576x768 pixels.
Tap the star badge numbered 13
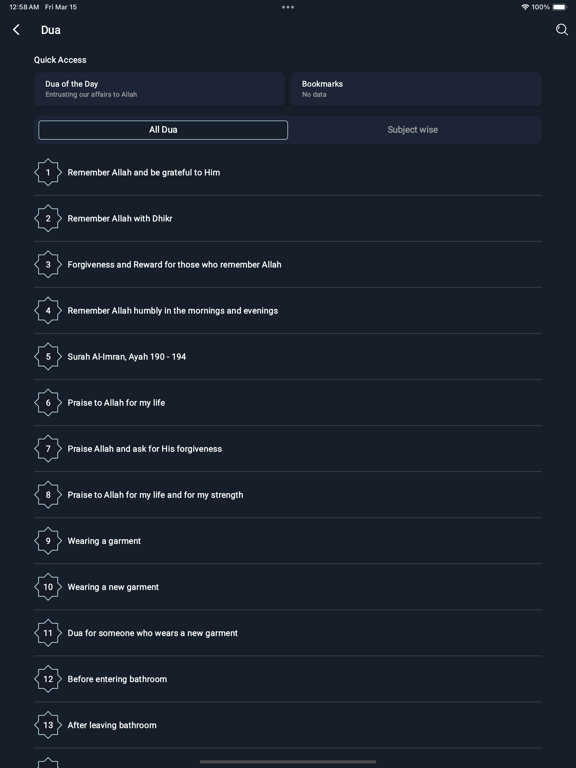click(x=48, y=725)
